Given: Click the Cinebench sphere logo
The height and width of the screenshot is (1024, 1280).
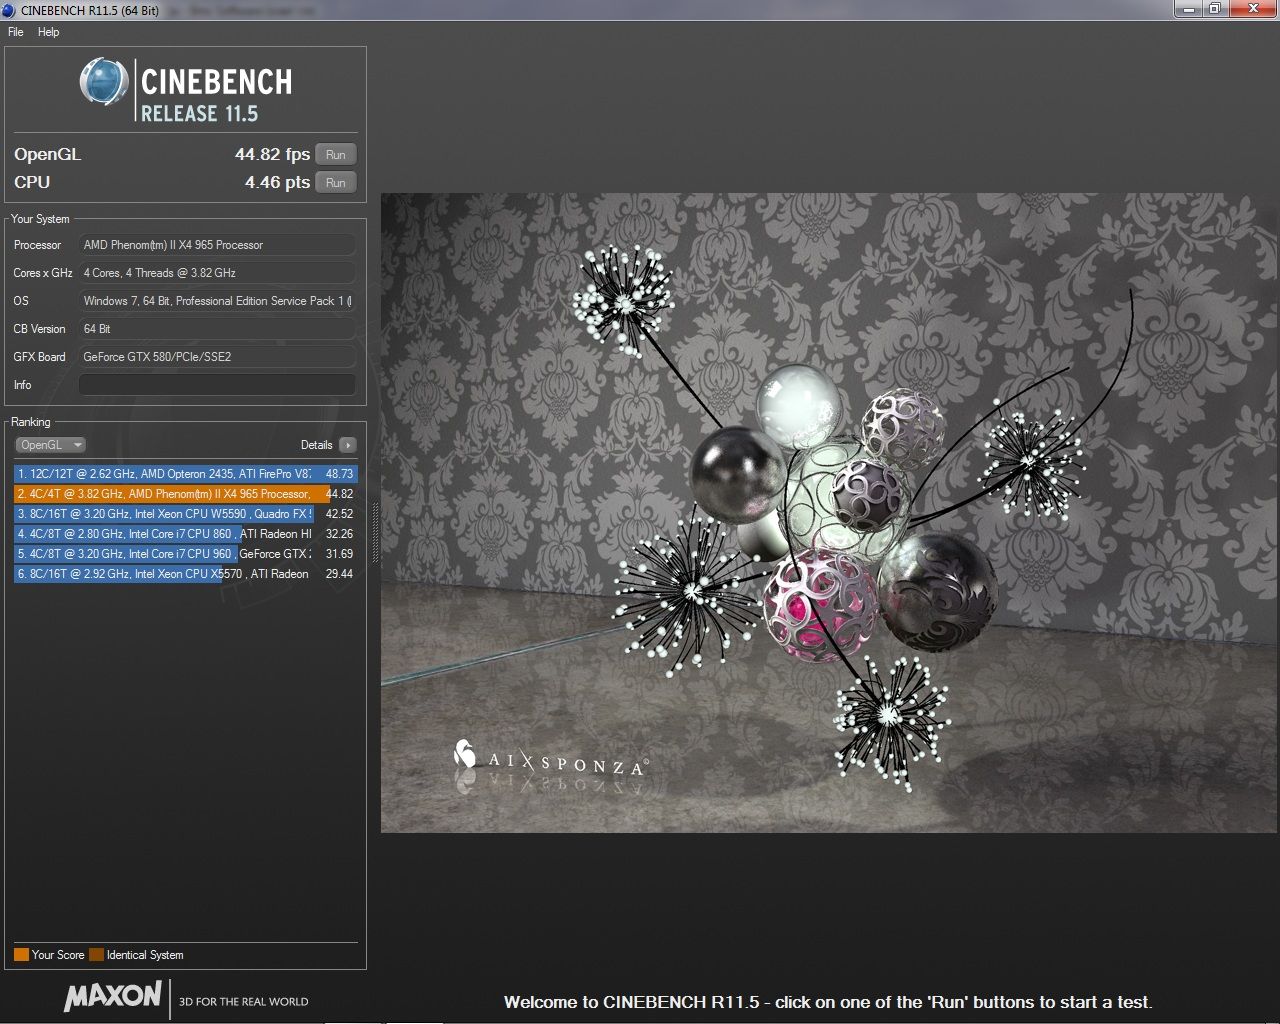Looking at the screenshot, I should (x=104, y=82).
